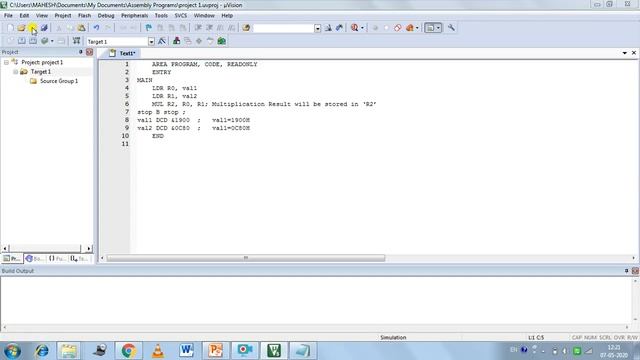The height and width of the screenshot is (360, 640).
Task: Open the Flash menu
Action: pos(84,16)
